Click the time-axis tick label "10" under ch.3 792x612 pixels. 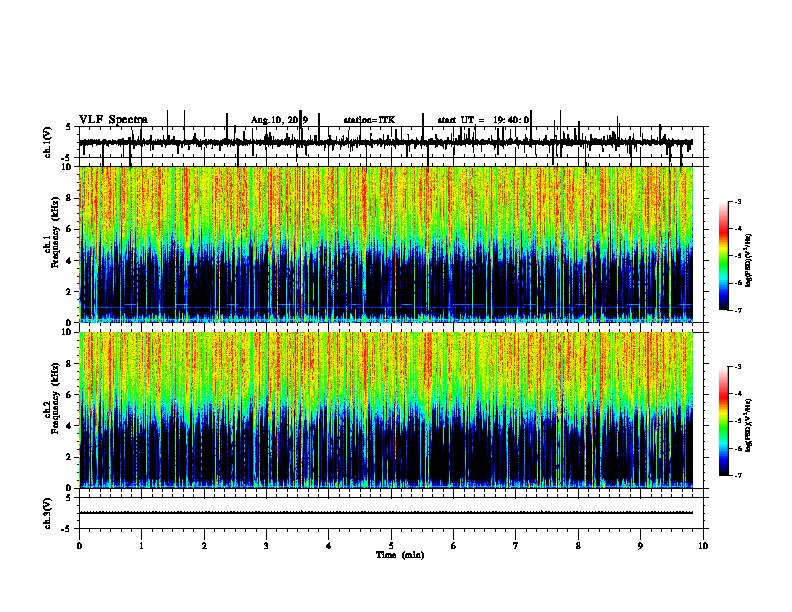[703, 546]
